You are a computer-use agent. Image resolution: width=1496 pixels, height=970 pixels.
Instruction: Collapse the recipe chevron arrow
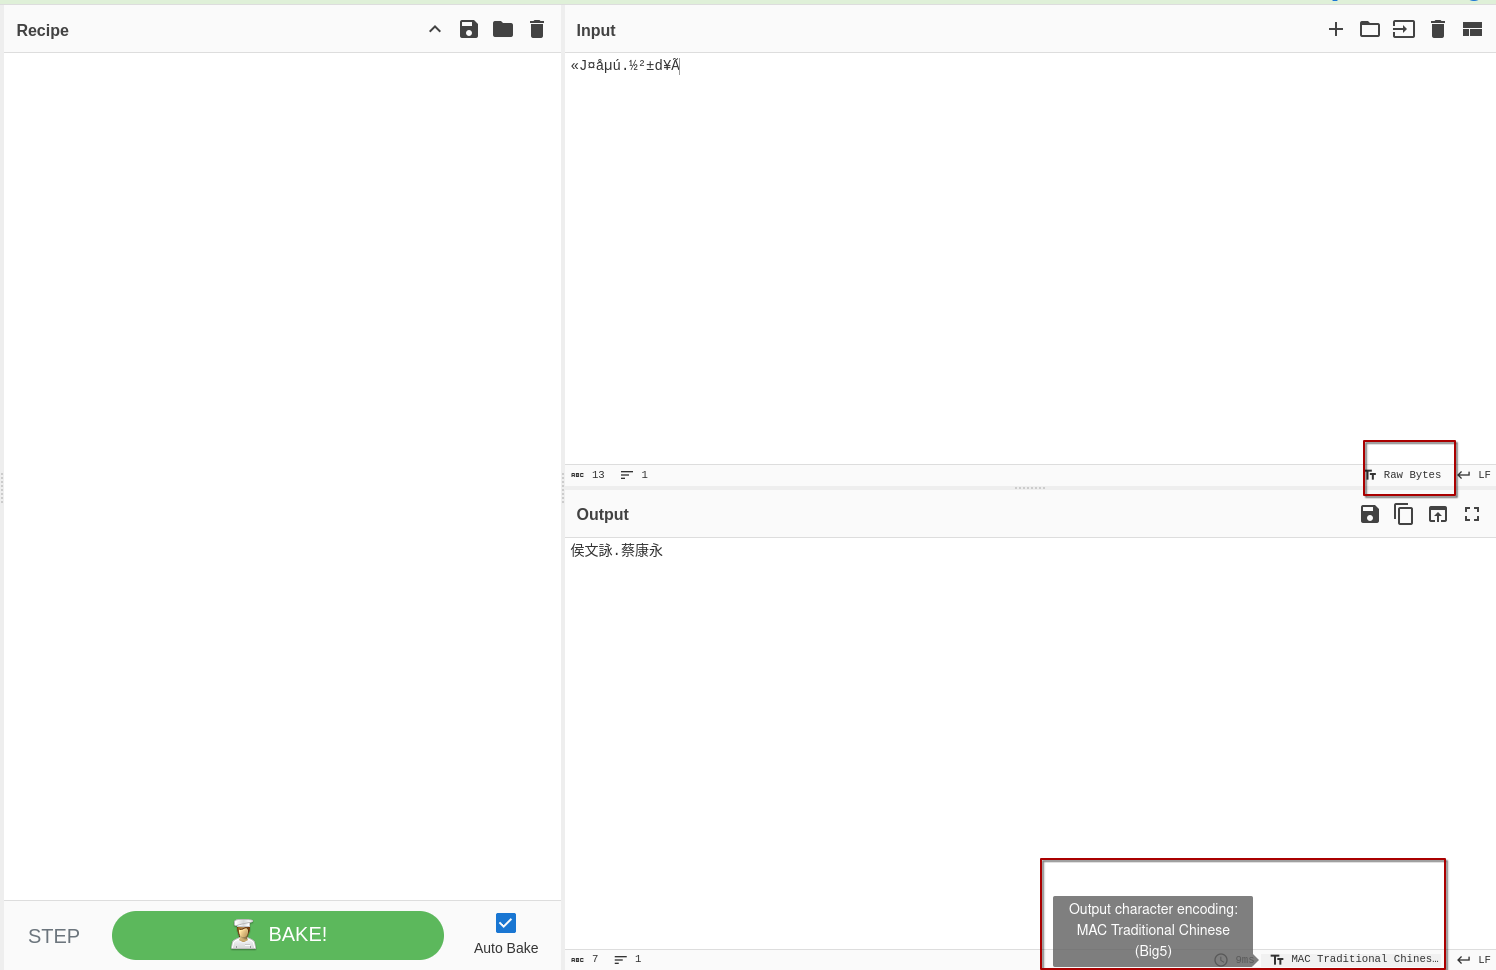pos(435,30)
